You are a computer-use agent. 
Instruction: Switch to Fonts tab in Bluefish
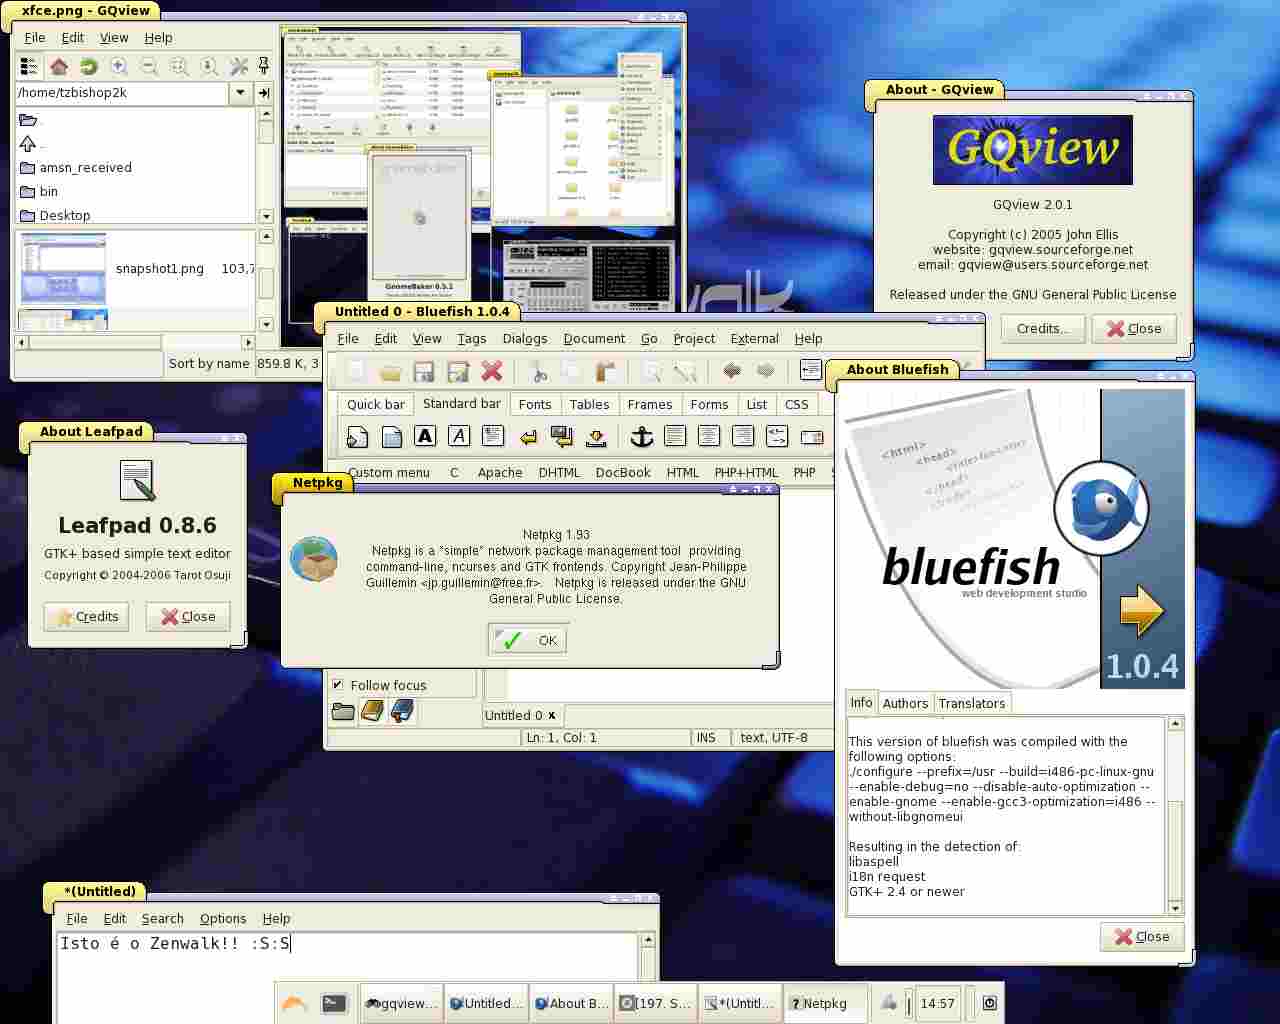point(535,405)
